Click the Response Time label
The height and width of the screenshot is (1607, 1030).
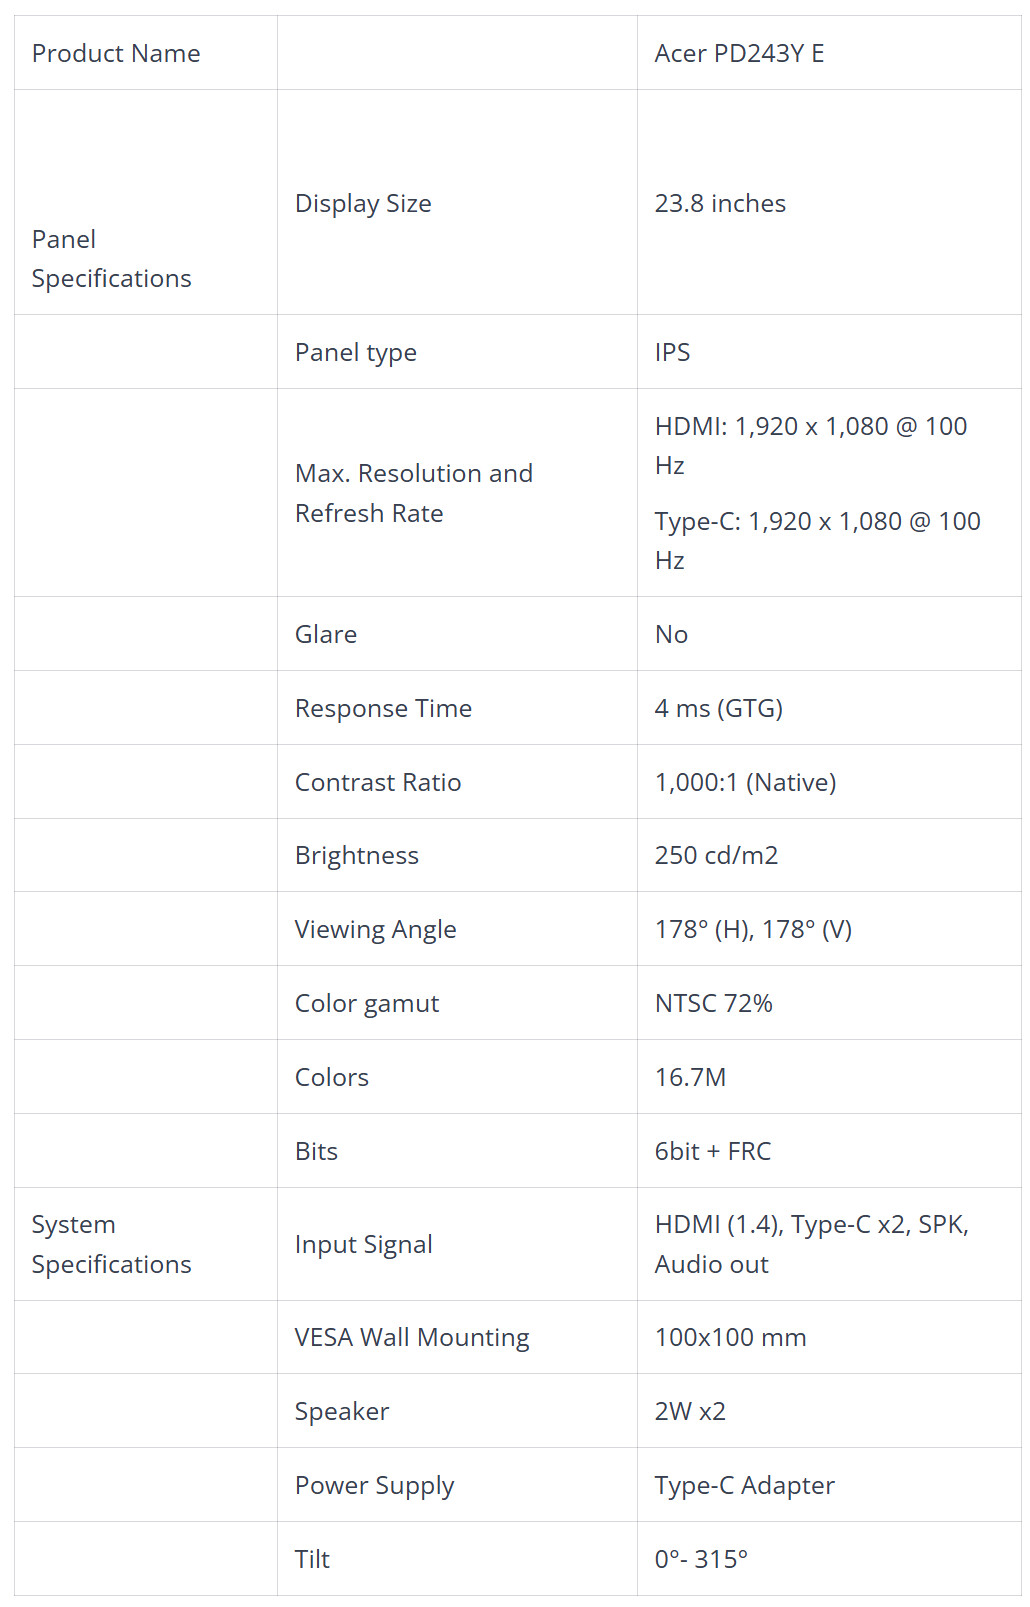(383, 708)
